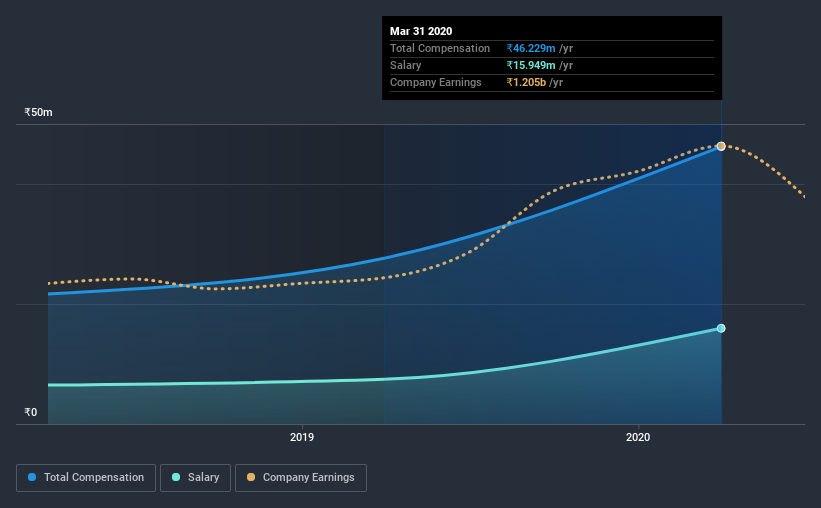Viewport: 821px width, 508px height.
Task: Click the ₹46.229m total compensation value
Action: [531, 48]
